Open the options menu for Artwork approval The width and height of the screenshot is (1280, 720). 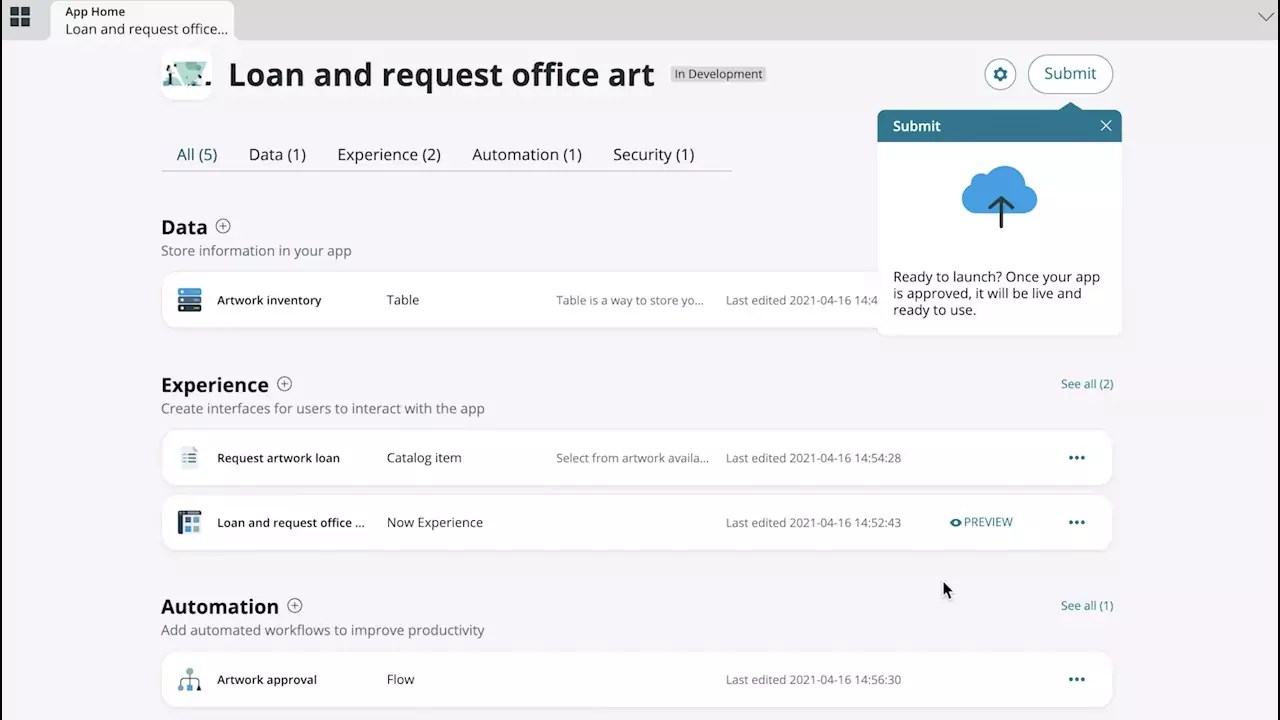tap(1077, 679)
